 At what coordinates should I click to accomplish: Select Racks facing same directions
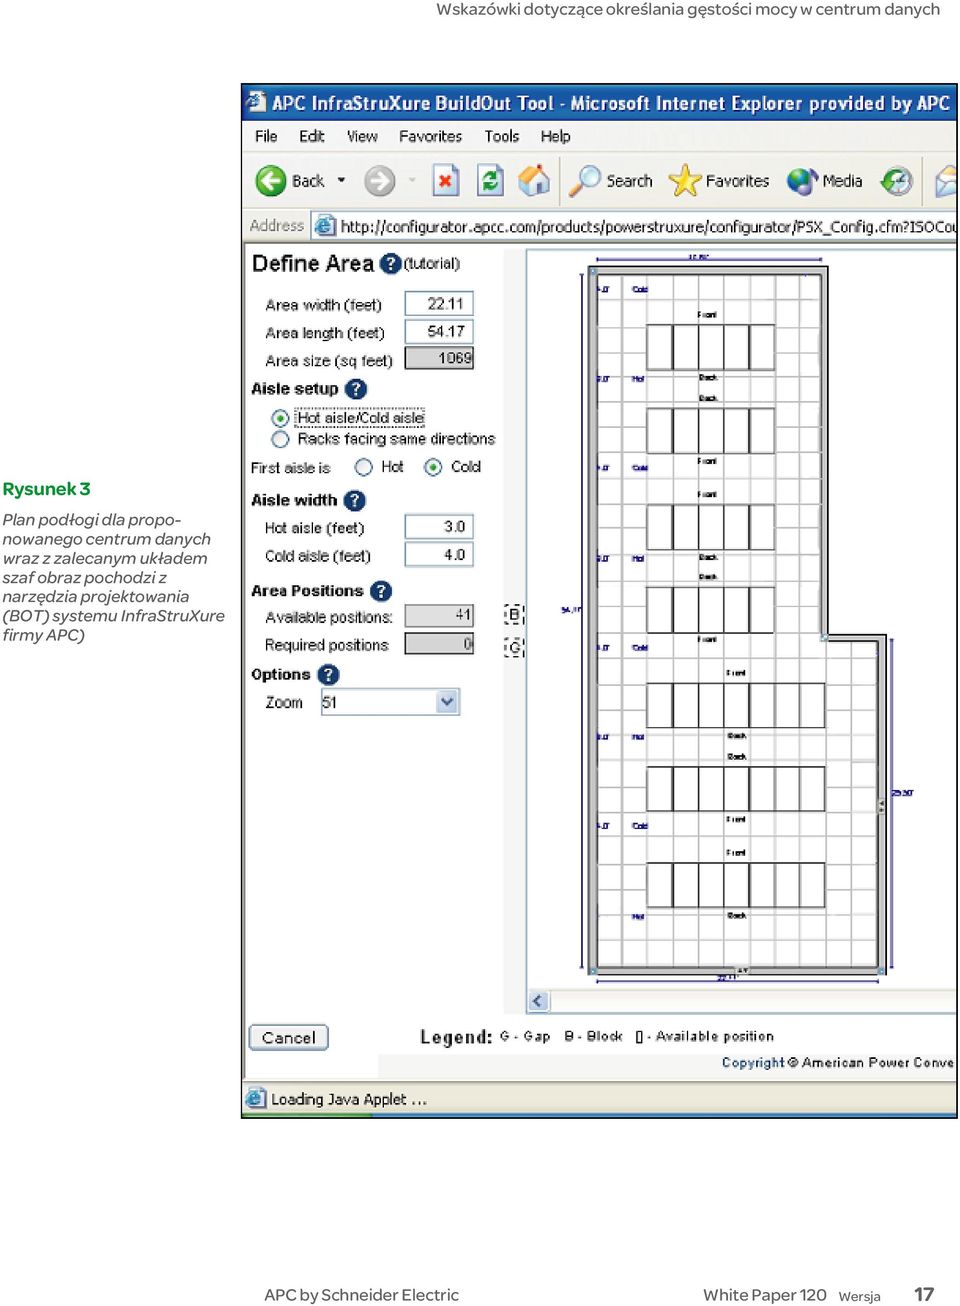[280, 439]
